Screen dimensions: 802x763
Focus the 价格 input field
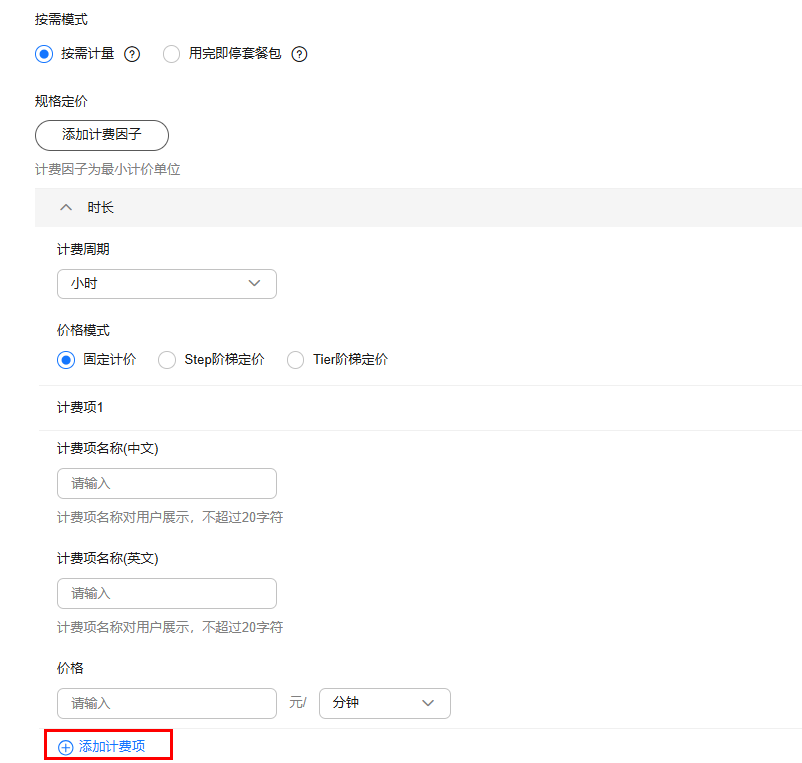(x=167, y=703)
